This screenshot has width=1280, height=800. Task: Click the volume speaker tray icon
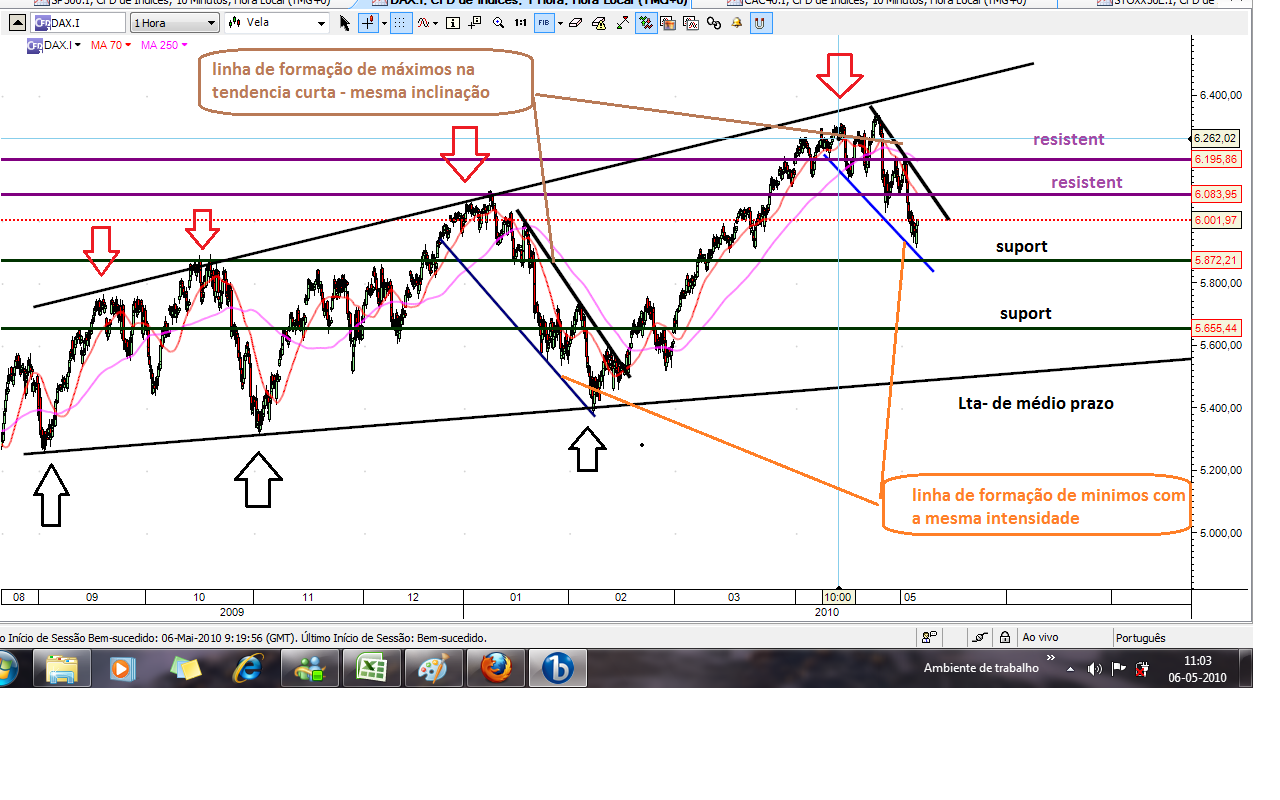[1094, 668]
